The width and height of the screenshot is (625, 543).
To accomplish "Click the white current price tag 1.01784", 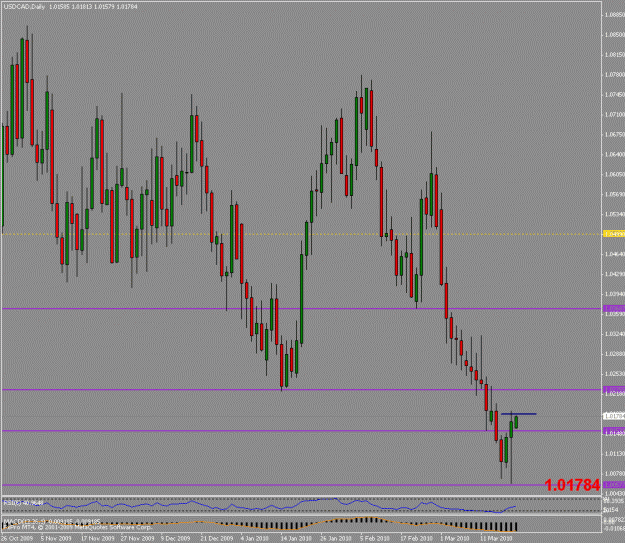I will click(613, 416).
